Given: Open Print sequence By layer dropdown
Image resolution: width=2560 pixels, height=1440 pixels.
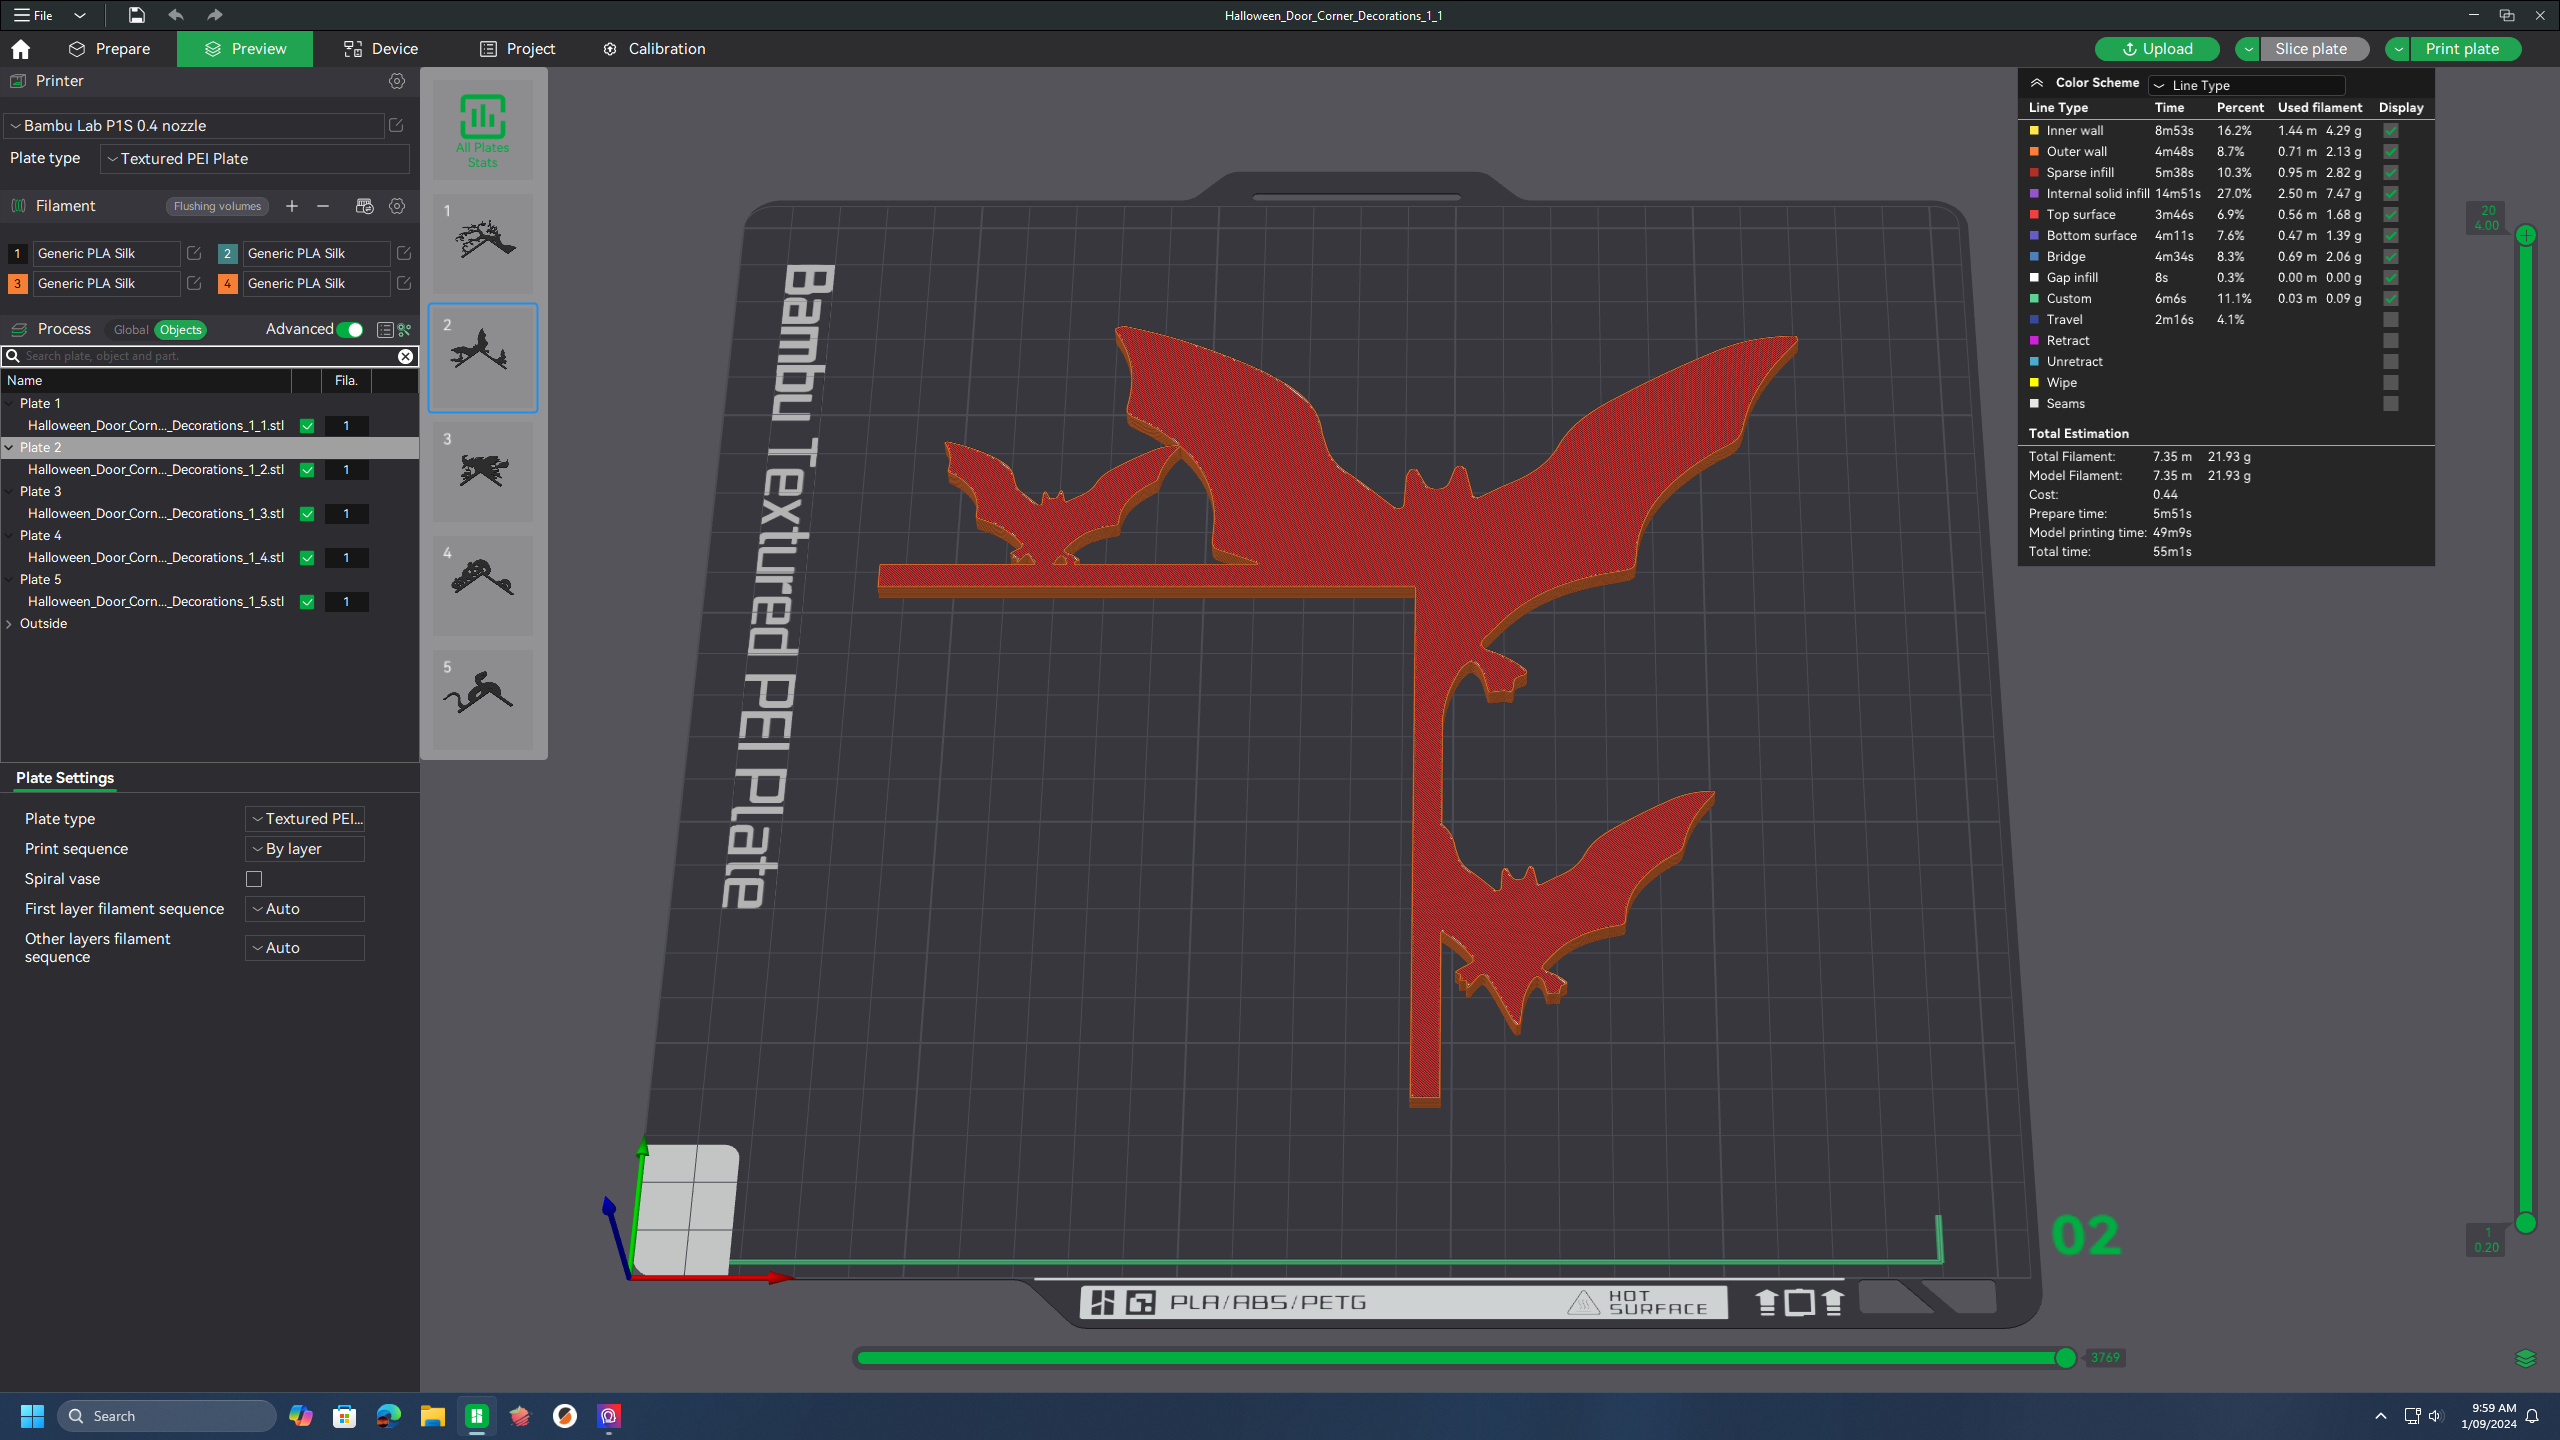Looking at the screenshot, I should click(304, 849).
